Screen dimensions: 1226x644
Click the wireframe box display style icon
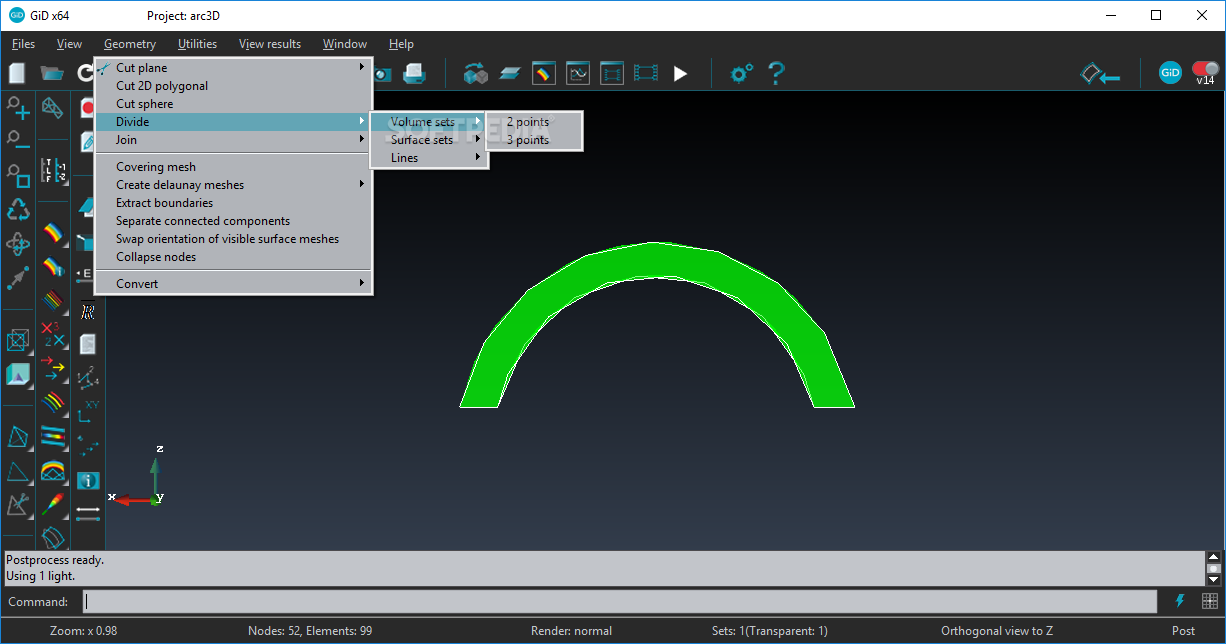(x=18, y=341)
